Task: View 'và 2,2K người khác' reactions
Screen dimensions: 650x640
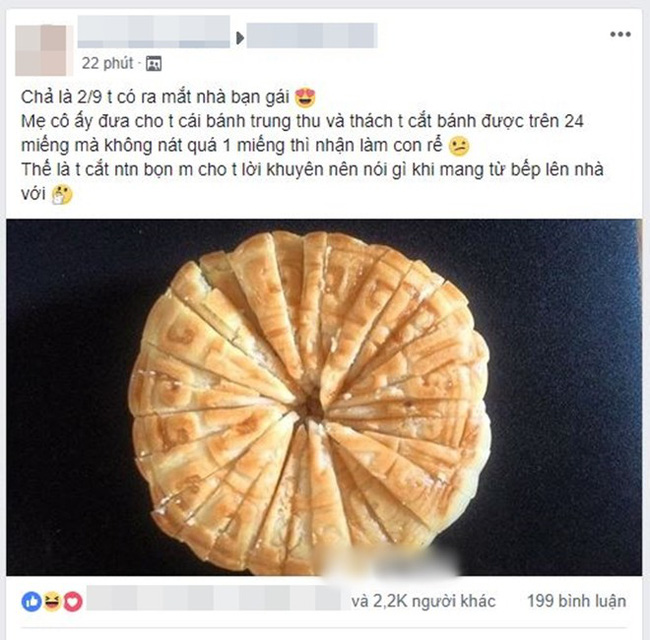Action: coord(423,601)
